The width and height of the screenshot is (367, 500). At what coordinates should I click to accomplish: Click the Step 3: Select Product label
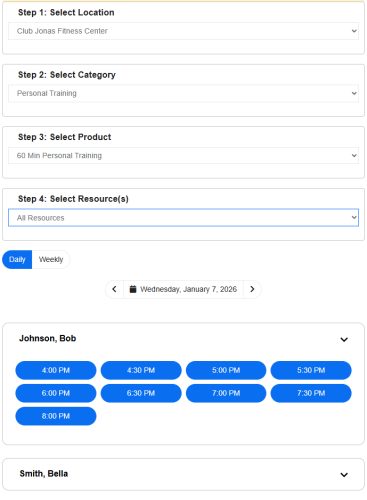64,137
